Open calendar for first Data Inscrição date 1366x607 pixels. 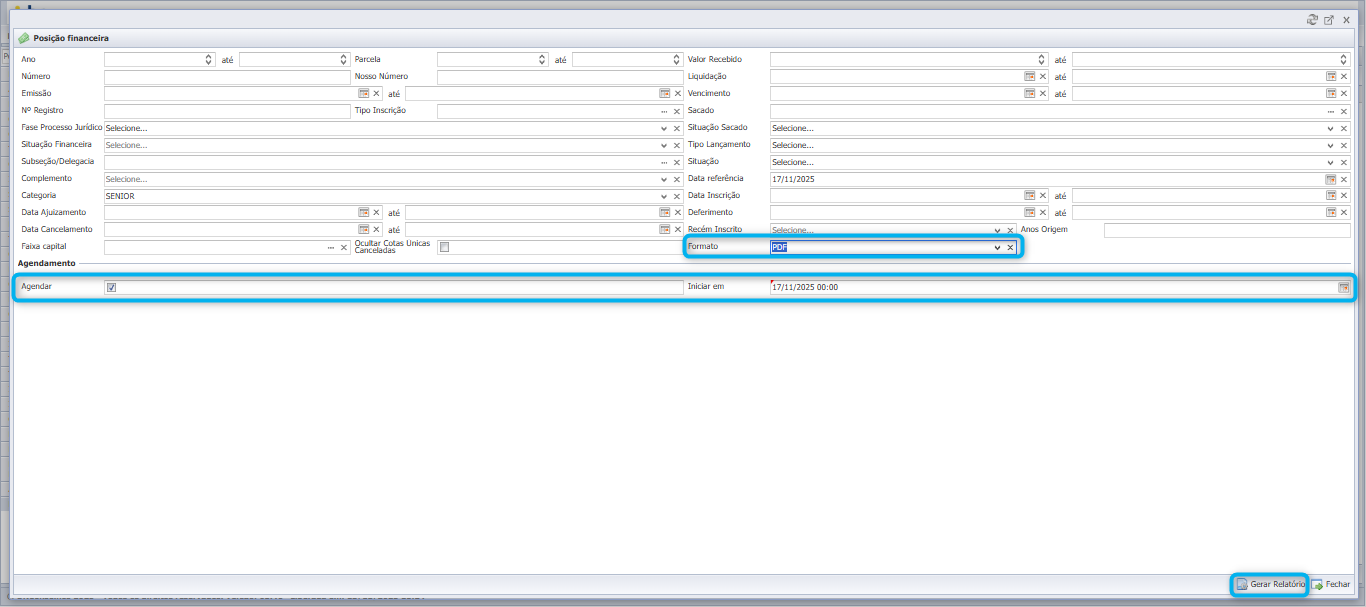tap(1030, 196)
